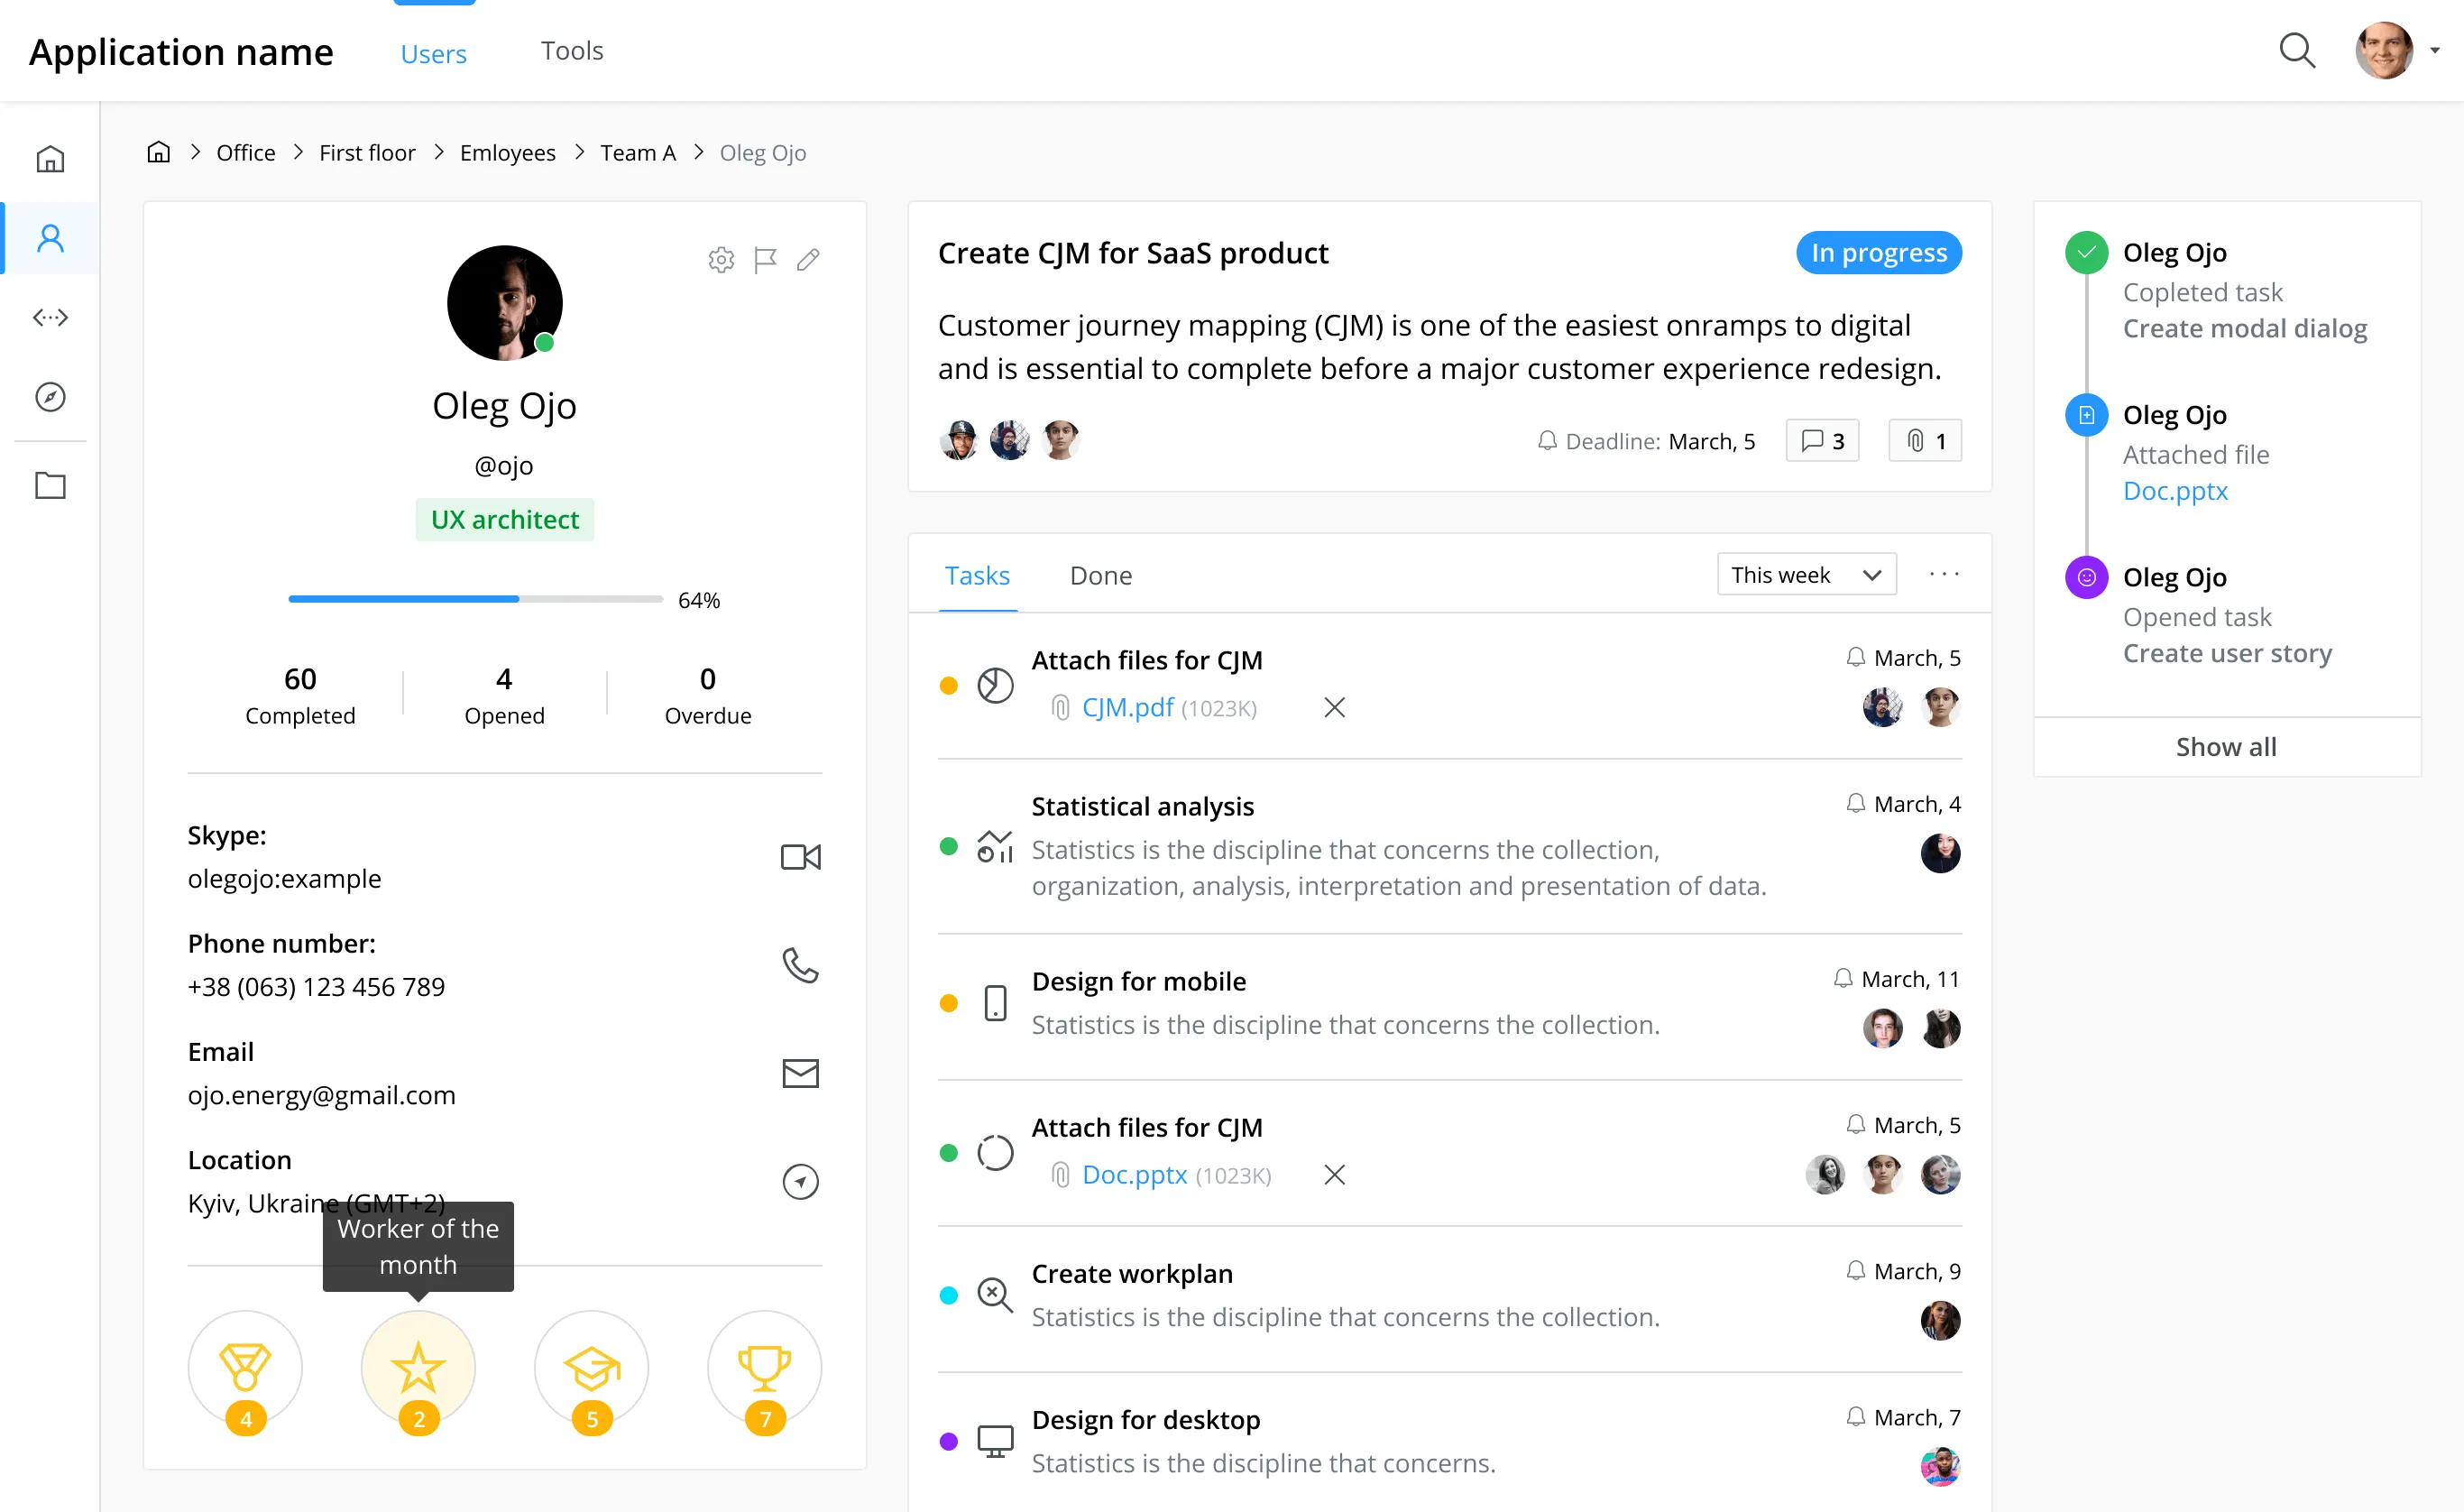2464x1512 pixels.
Task: Open compass icon in sidebar
Action: tap(50, 397)
